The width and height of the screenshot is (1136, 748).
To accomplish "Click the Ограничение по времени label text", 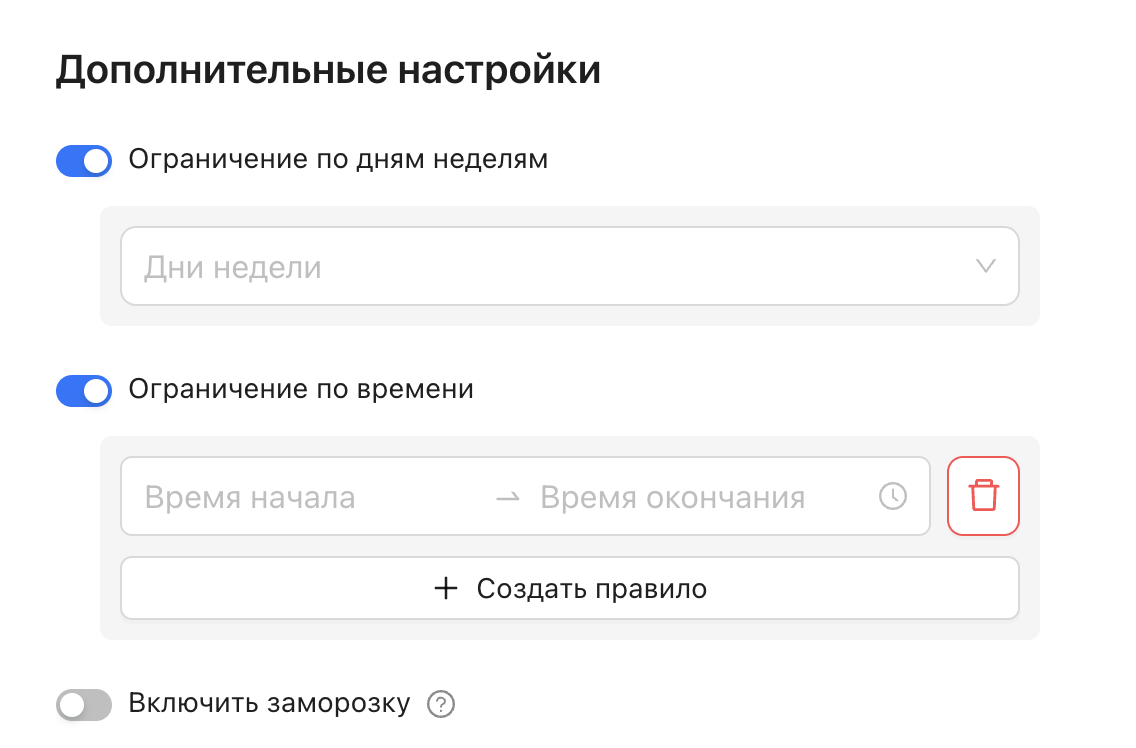I will pos(301,389).
